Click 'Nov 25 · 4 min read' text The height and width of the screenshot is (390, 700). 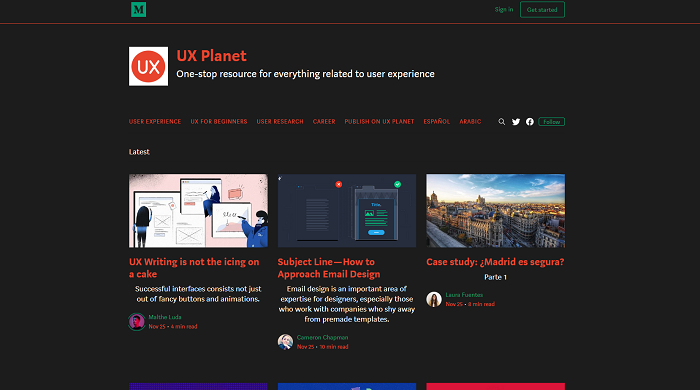(173, 327)
